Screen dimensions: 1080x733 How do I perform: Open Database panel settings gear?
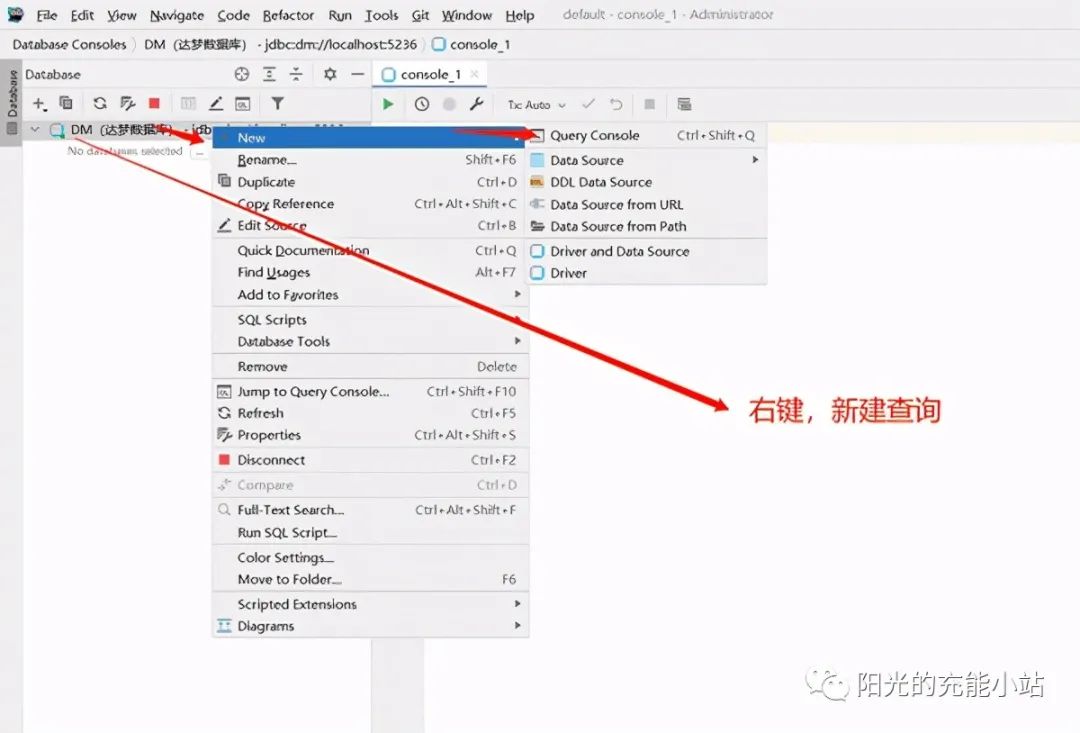pos(330,74)
